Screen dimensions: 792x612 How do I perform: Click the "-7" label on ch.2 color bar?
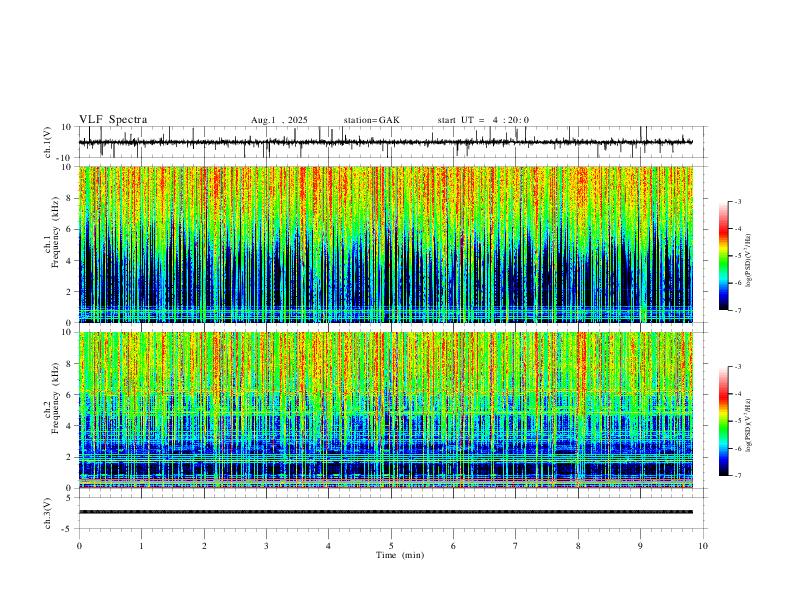[738, 476]
